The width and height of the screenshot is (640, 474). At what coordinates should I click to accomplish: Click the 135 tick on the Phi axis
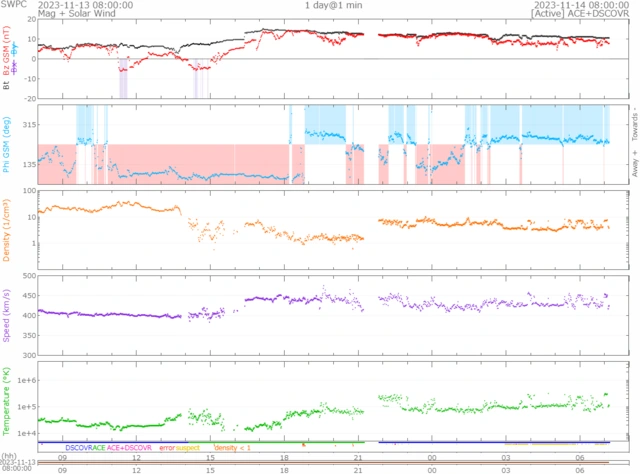pos(29,165)
